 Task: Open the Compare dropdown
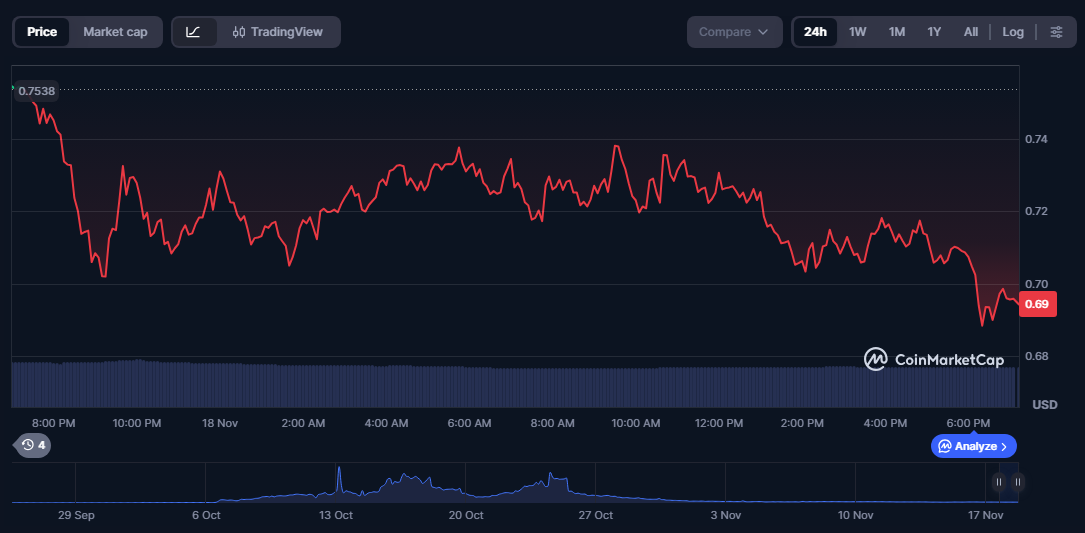734,32
